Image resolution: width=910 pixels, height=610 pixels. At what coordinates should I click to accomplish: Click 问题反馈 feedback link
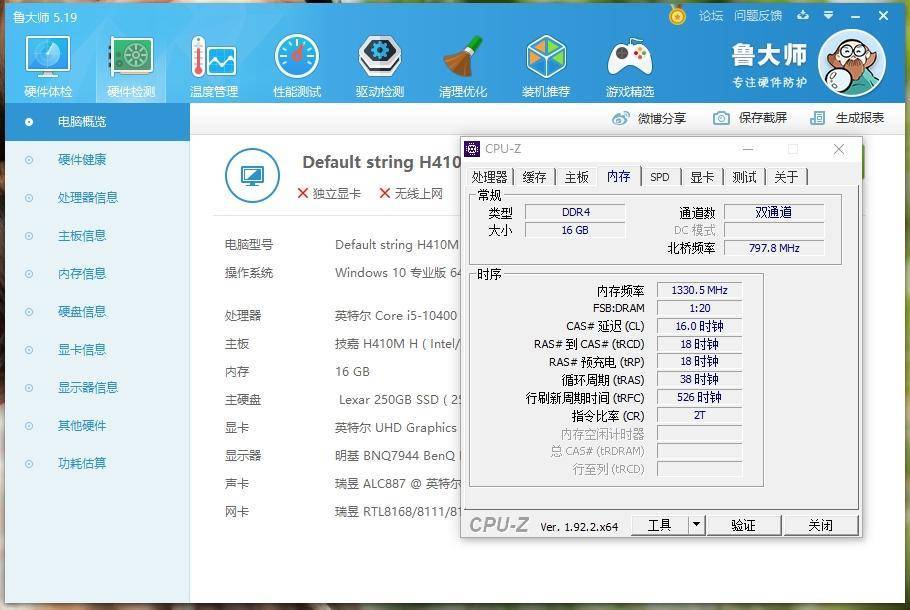pos(758,16)
